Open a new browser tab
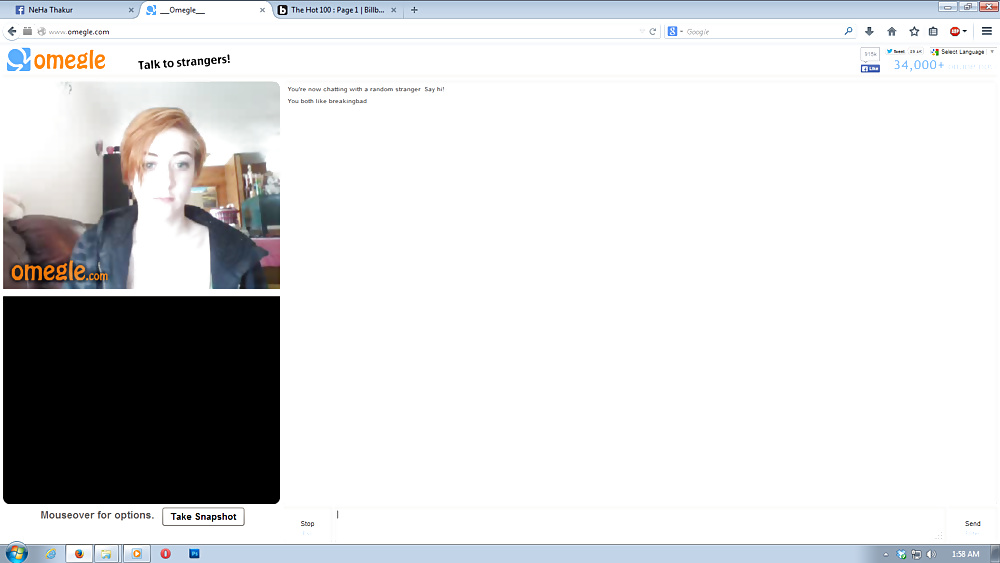Viewport: 1000px width, 563px height. click(x=414, y=10)
